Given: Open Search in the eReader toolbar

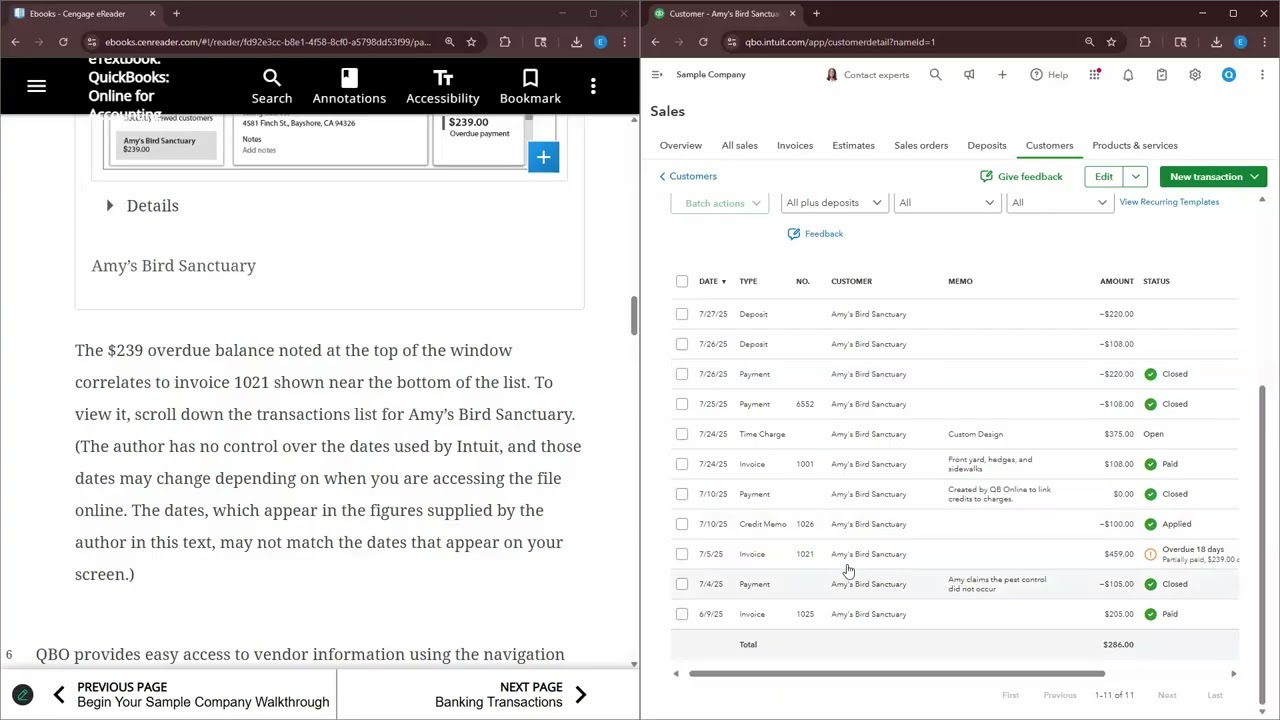Looking at the screenshot, I should pos(271,87).
